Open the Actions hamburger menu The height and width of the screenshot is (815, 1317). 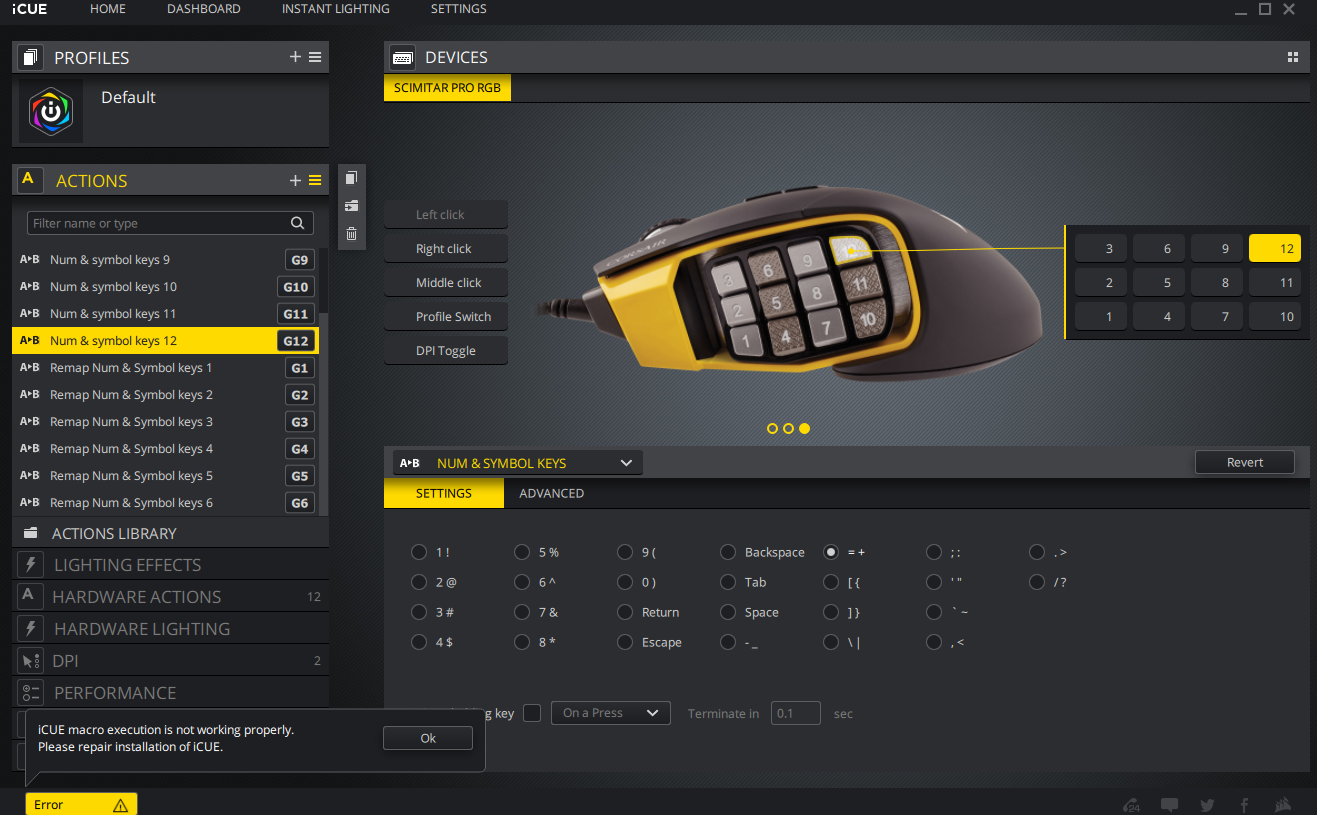tap(315, 180)
